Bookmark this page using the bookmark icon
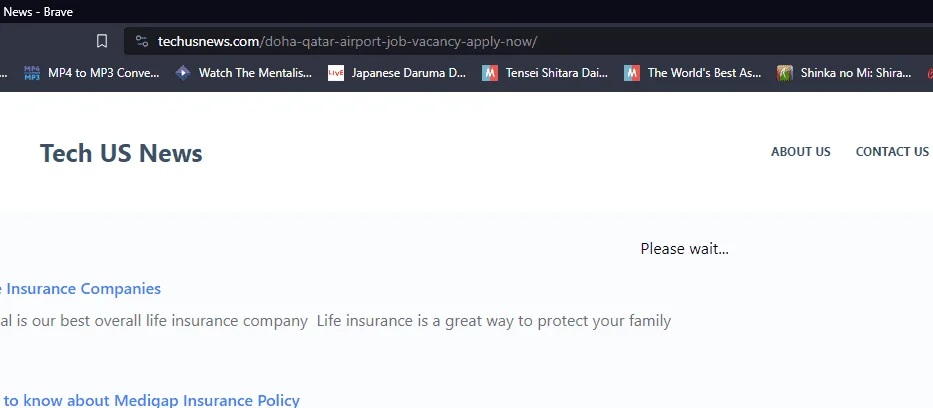The image size is (933, 408). point(102,41)
